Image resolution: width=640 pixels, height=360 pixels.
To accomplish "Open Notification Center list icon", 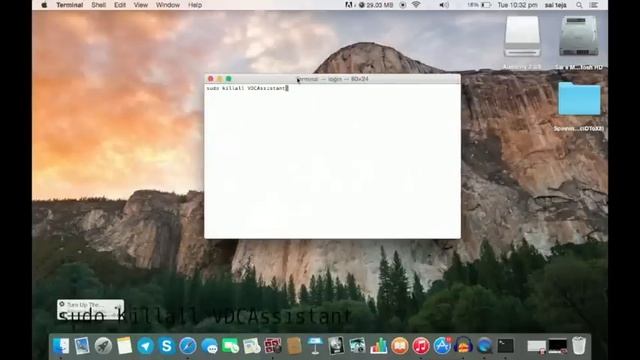I will tap(594, 5).
